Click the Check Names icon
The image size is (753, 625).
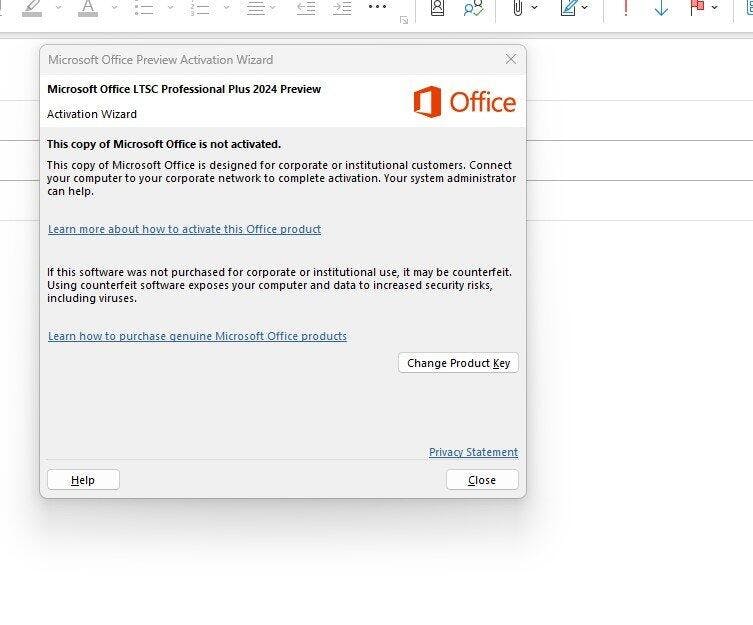[x=473, y=7]
